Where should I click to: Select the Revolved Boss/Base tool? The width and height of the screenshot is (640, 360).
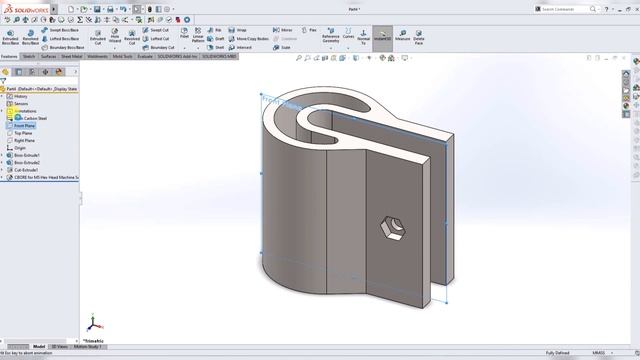pyautogui.click(x=30, y=37)
